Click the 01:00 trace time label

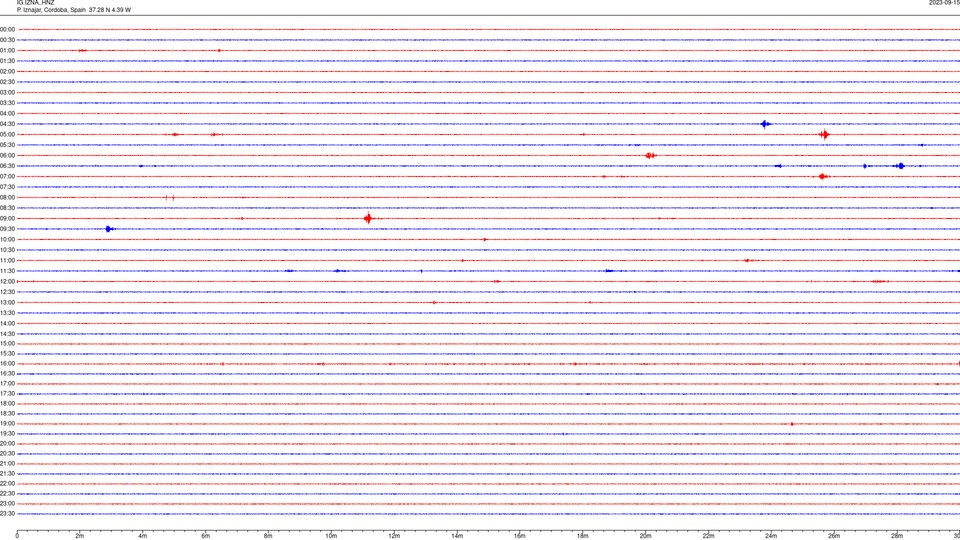pos(7,51)
